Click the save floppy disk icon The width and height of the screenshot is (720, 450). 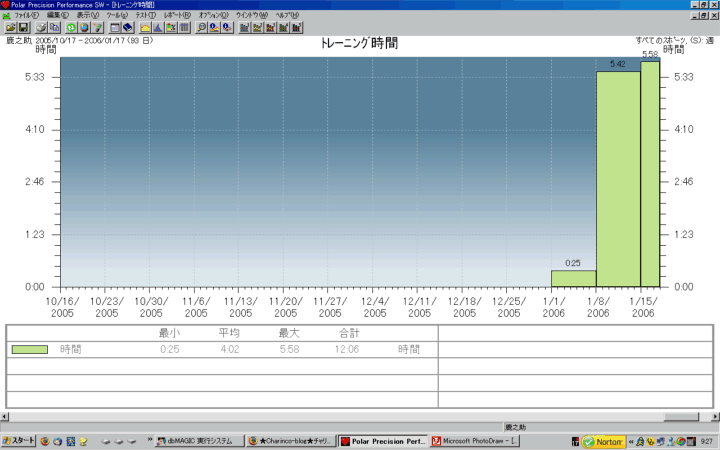click(x=24, y=28)
